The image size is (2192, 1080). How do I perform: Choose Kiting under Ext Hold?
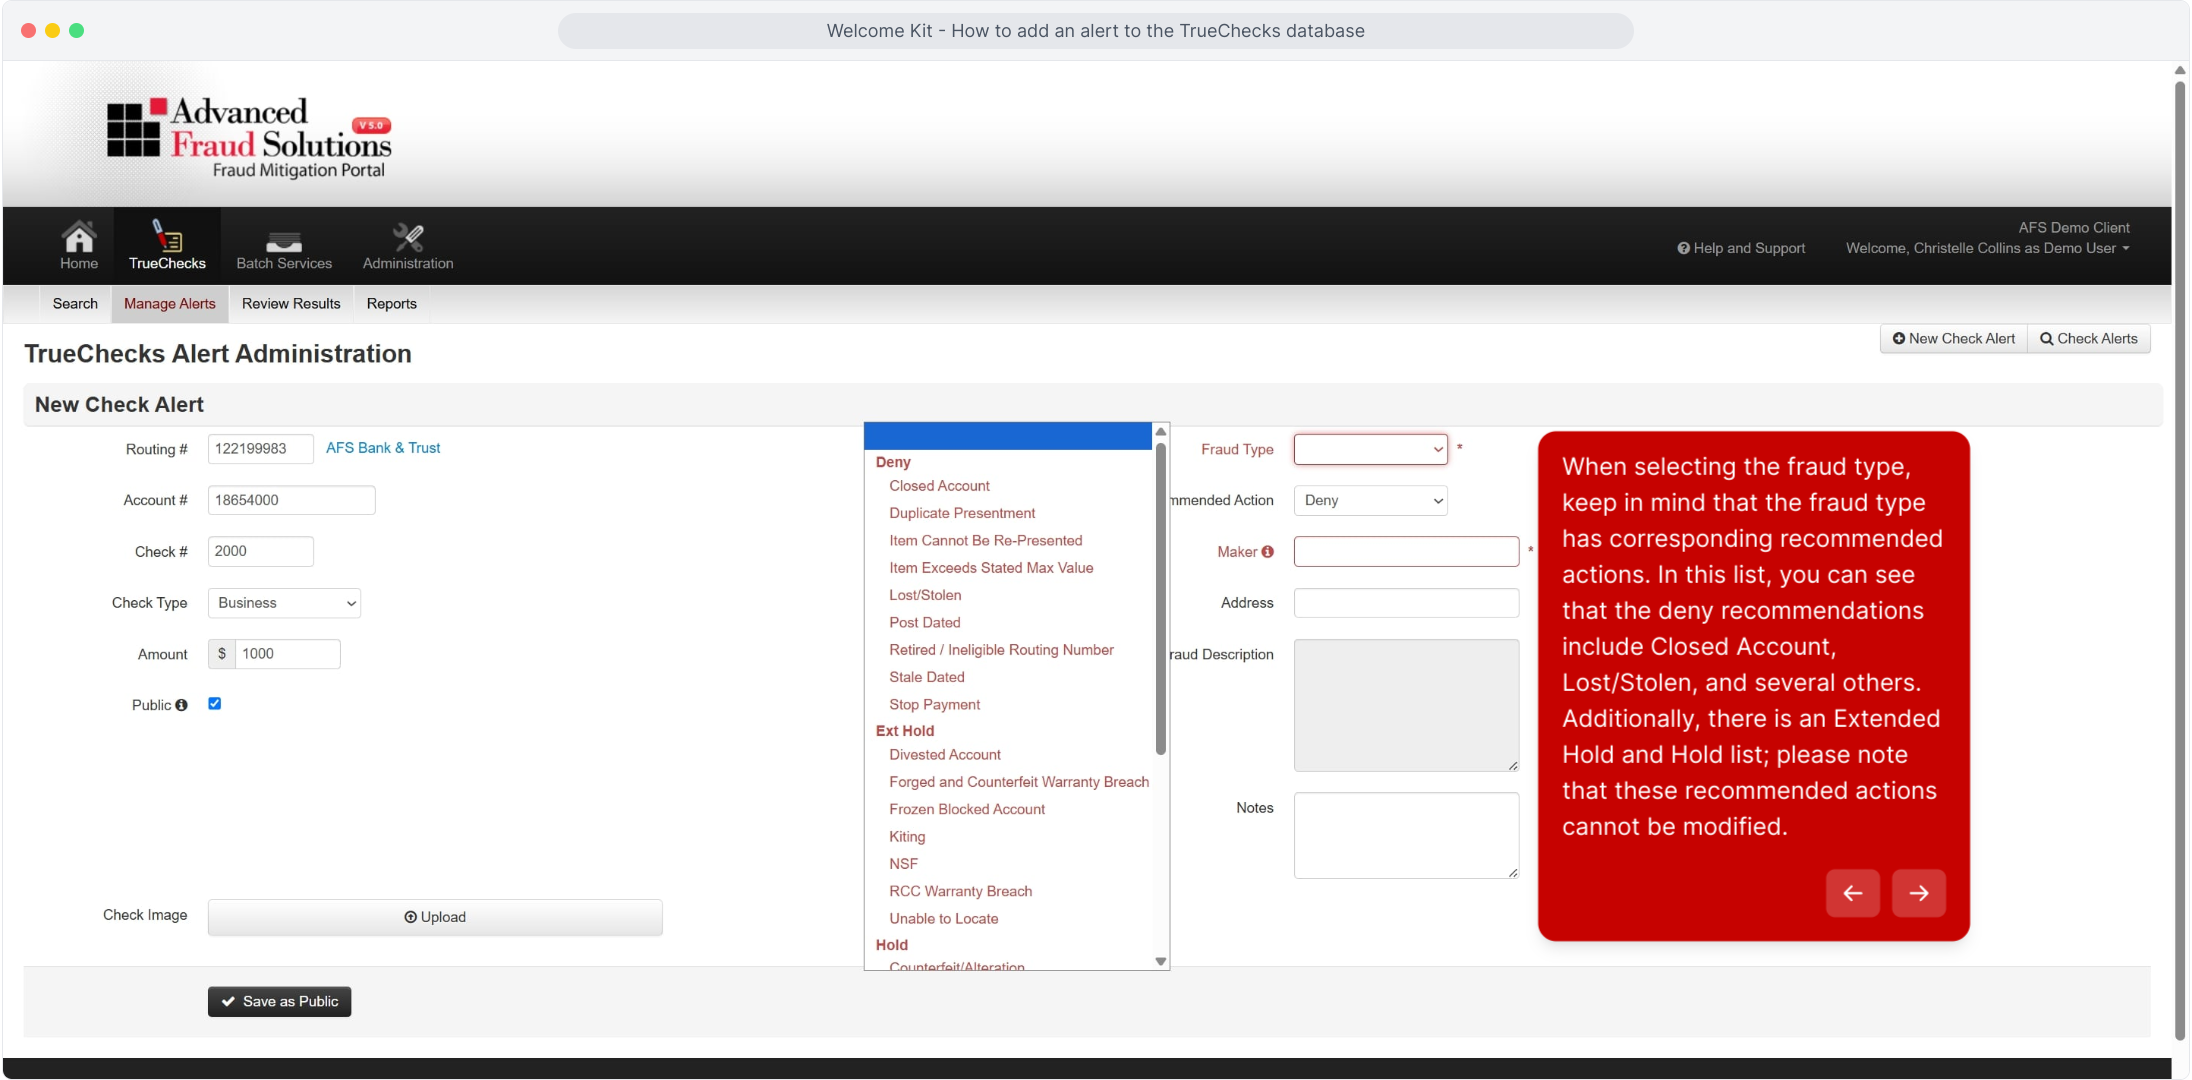(x=907, y=837)
